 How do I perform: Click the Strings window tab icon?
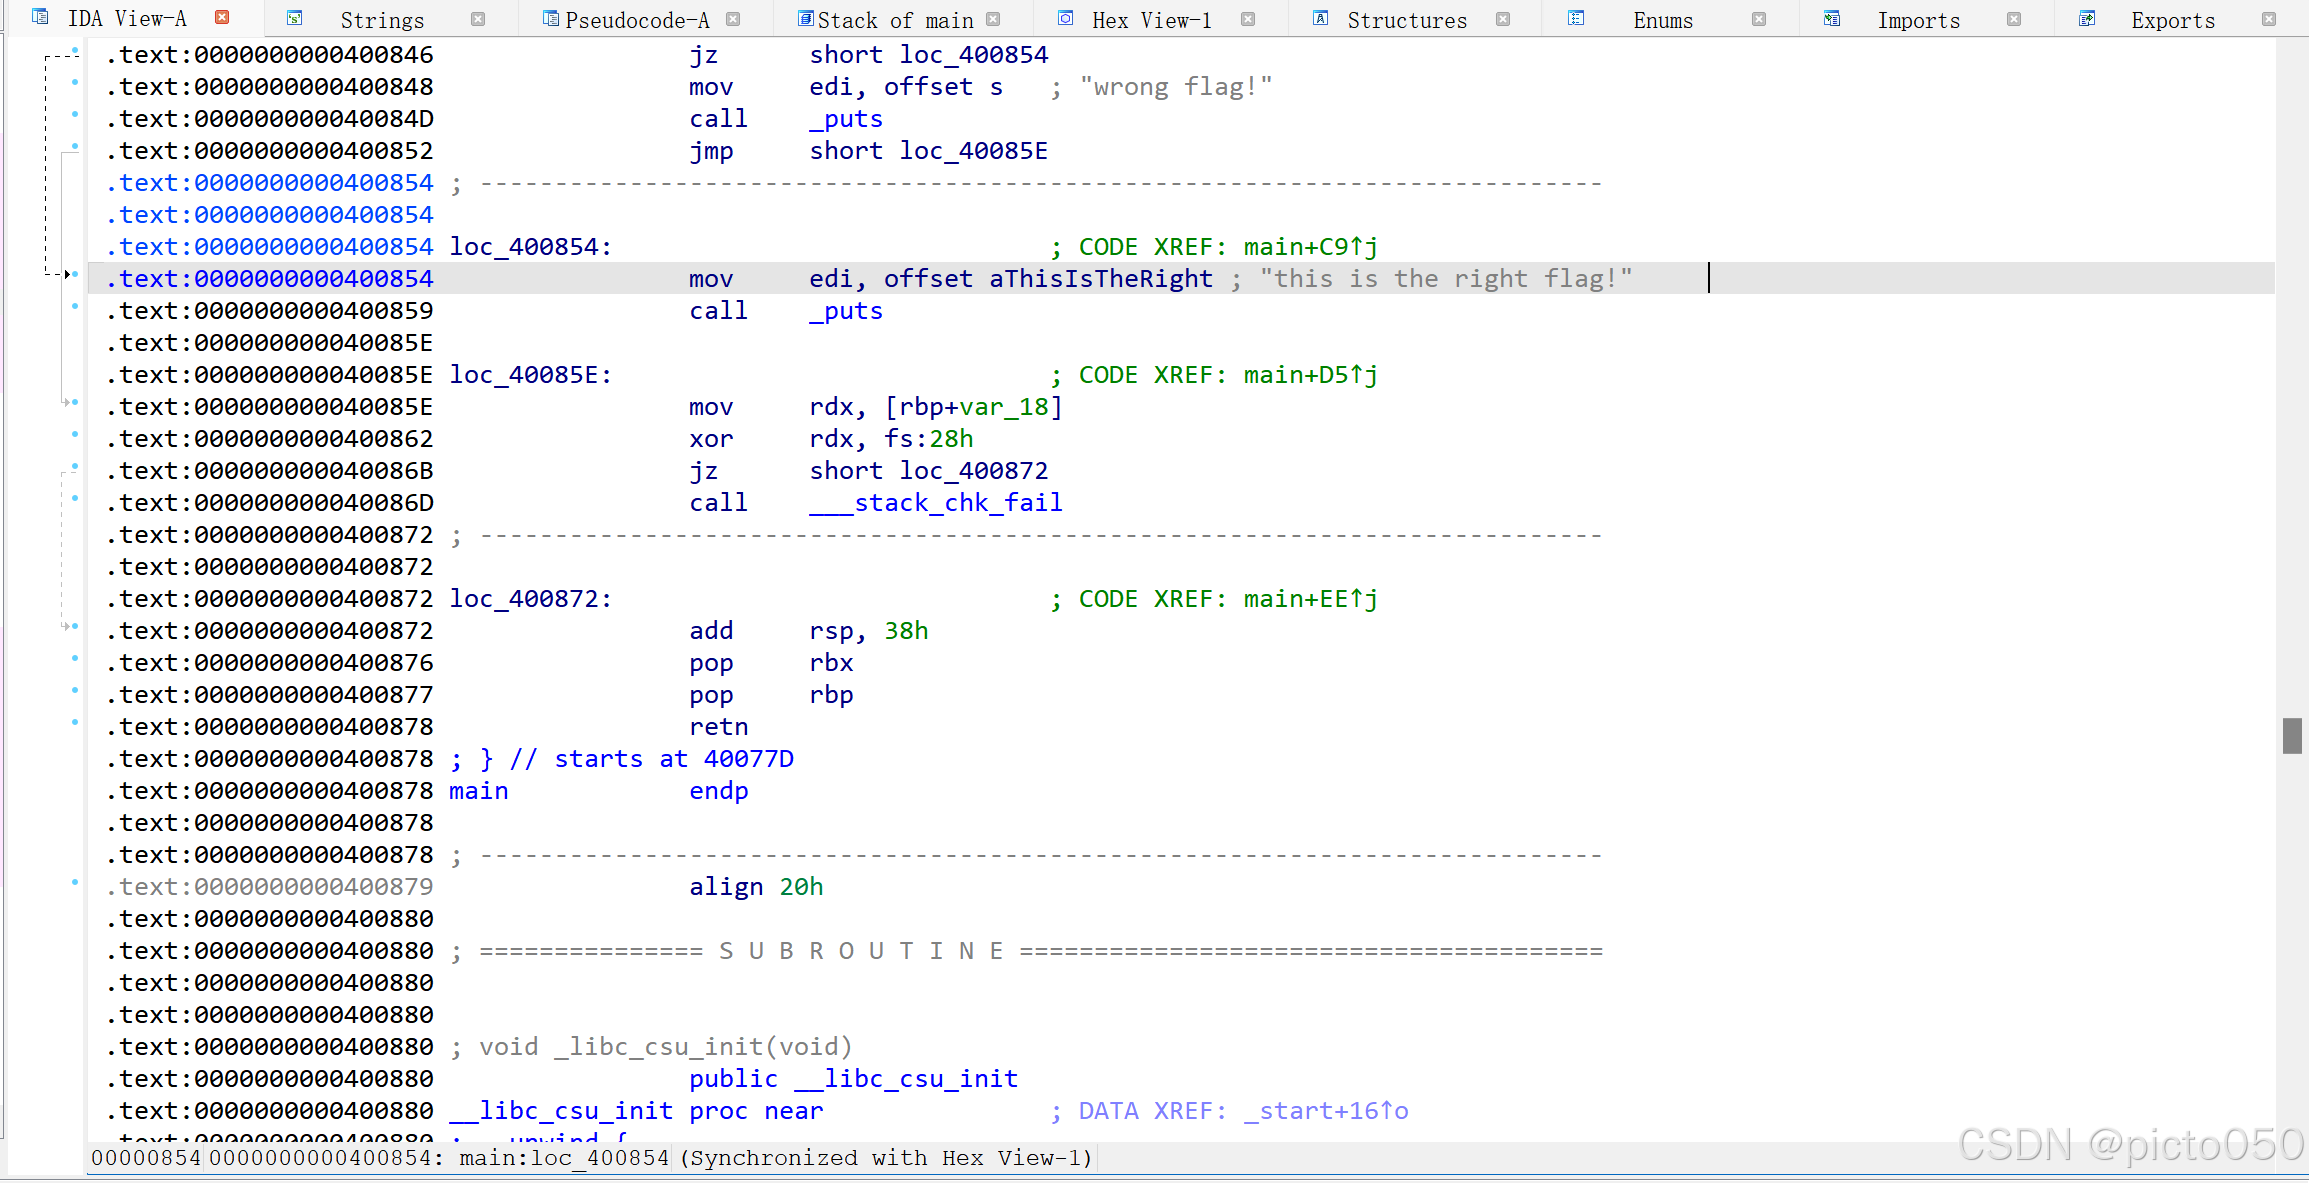point(295,17)
